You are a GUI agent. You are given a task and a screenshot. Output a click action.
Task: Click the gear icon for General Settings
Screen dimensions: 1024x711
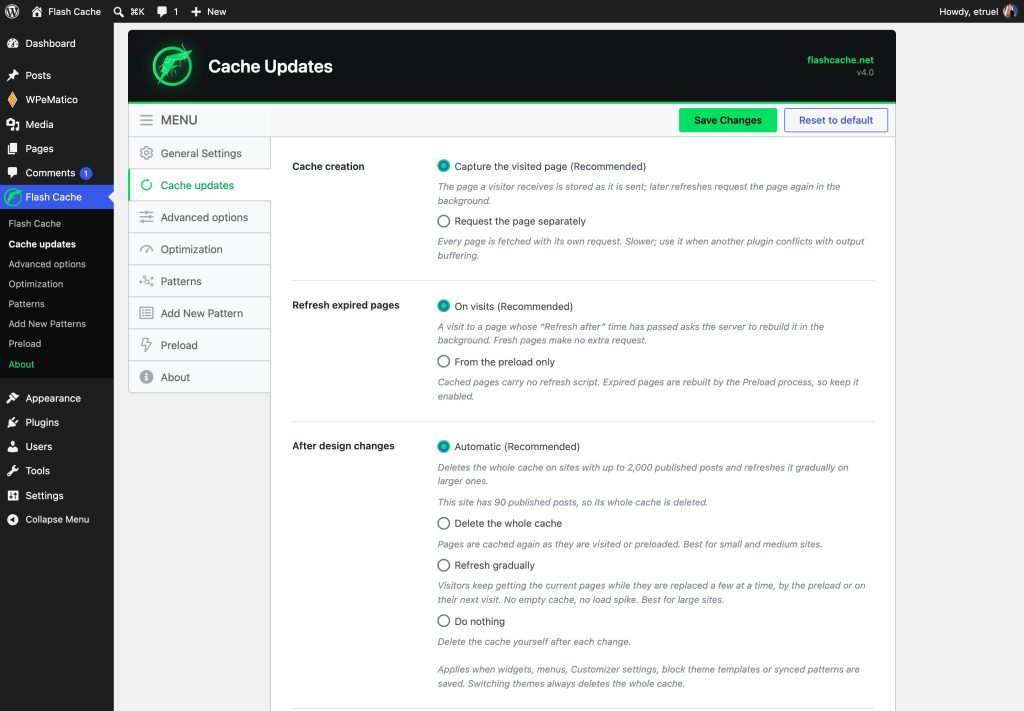146,153
